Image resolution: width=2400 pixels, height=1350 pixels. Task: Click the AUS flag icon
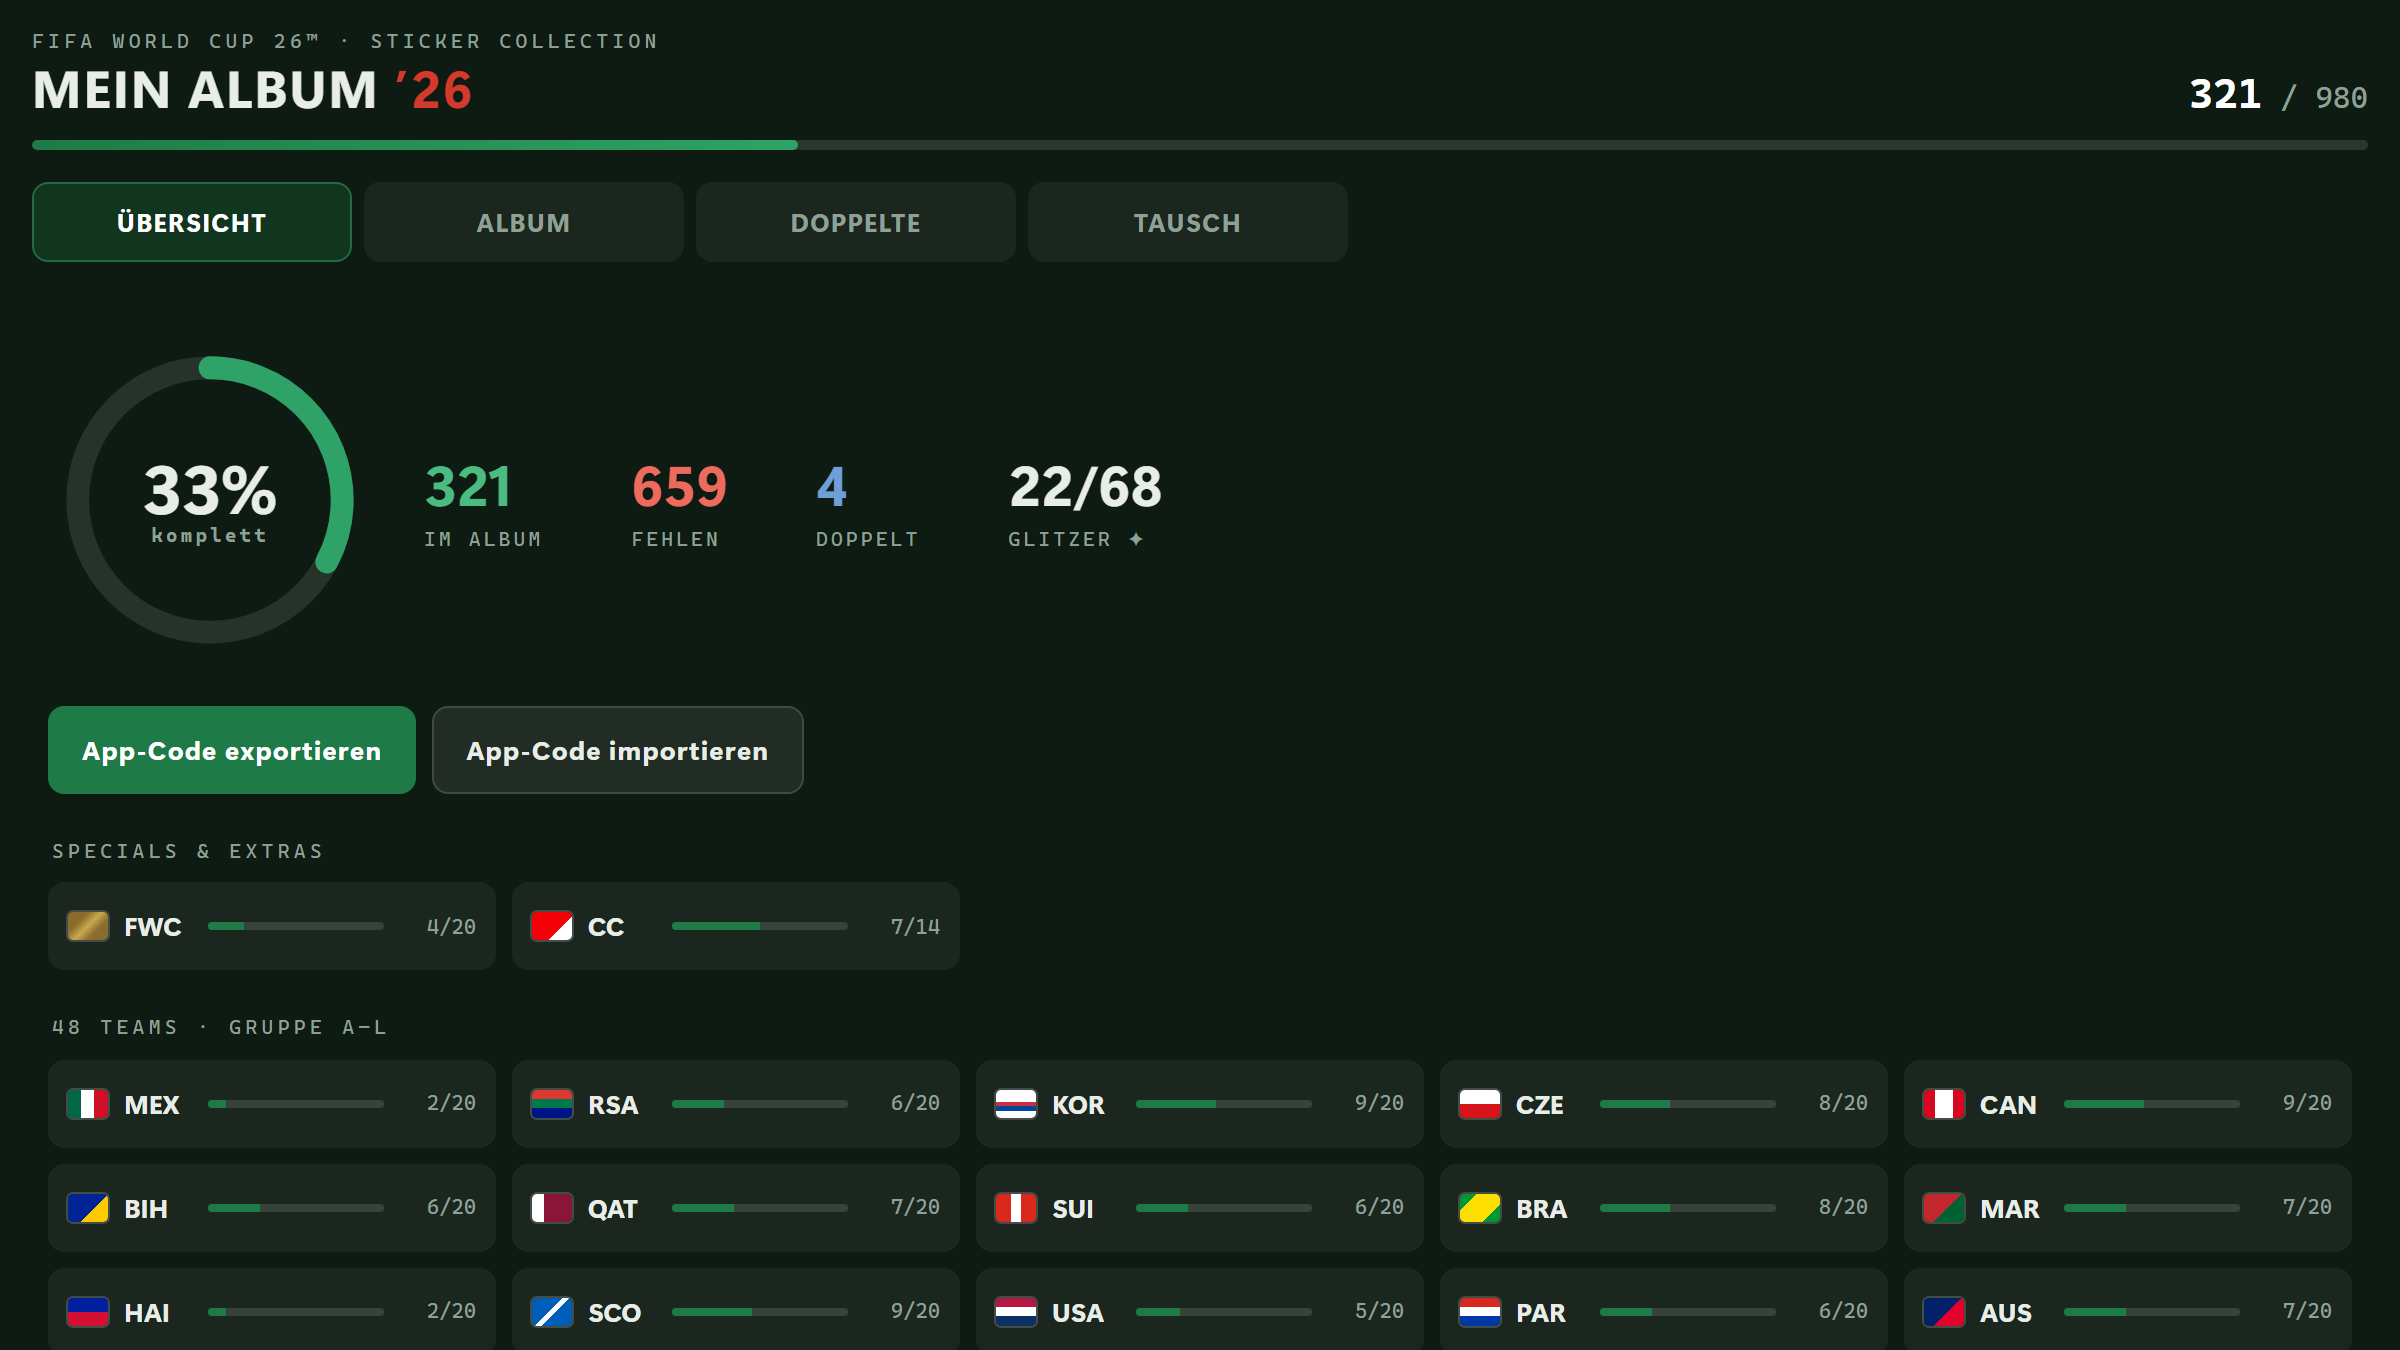coord(1944,1312)
